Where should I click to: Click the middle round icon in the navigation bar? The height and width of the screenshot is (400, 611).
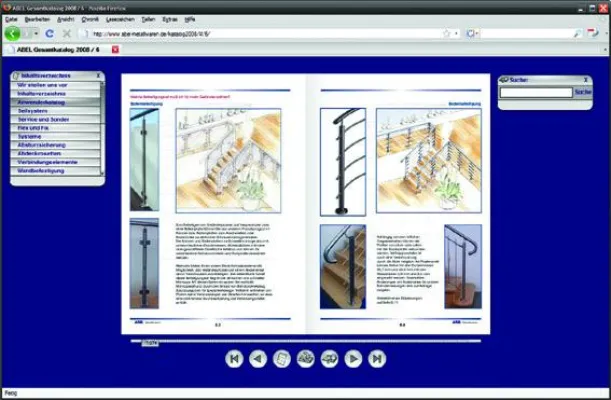(x=306, y=359)
